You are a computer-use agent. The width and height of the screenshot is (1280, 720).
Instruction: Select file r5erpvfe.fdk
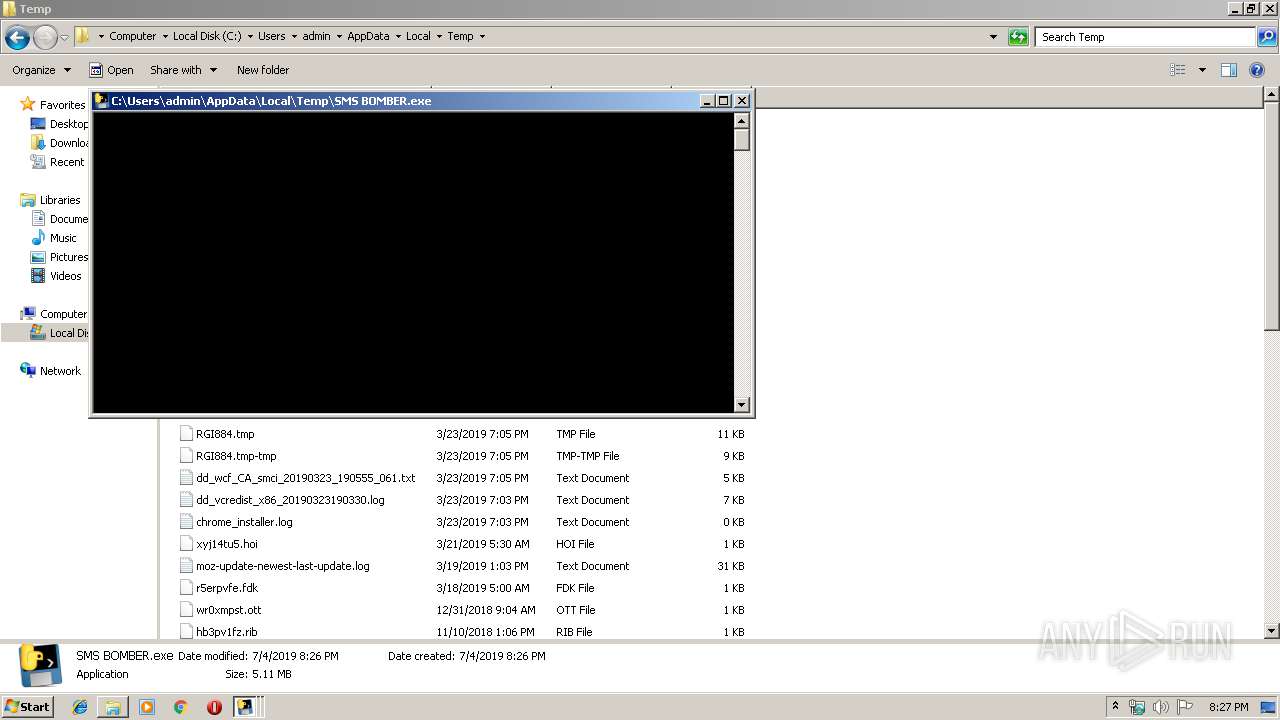point(227,588)
